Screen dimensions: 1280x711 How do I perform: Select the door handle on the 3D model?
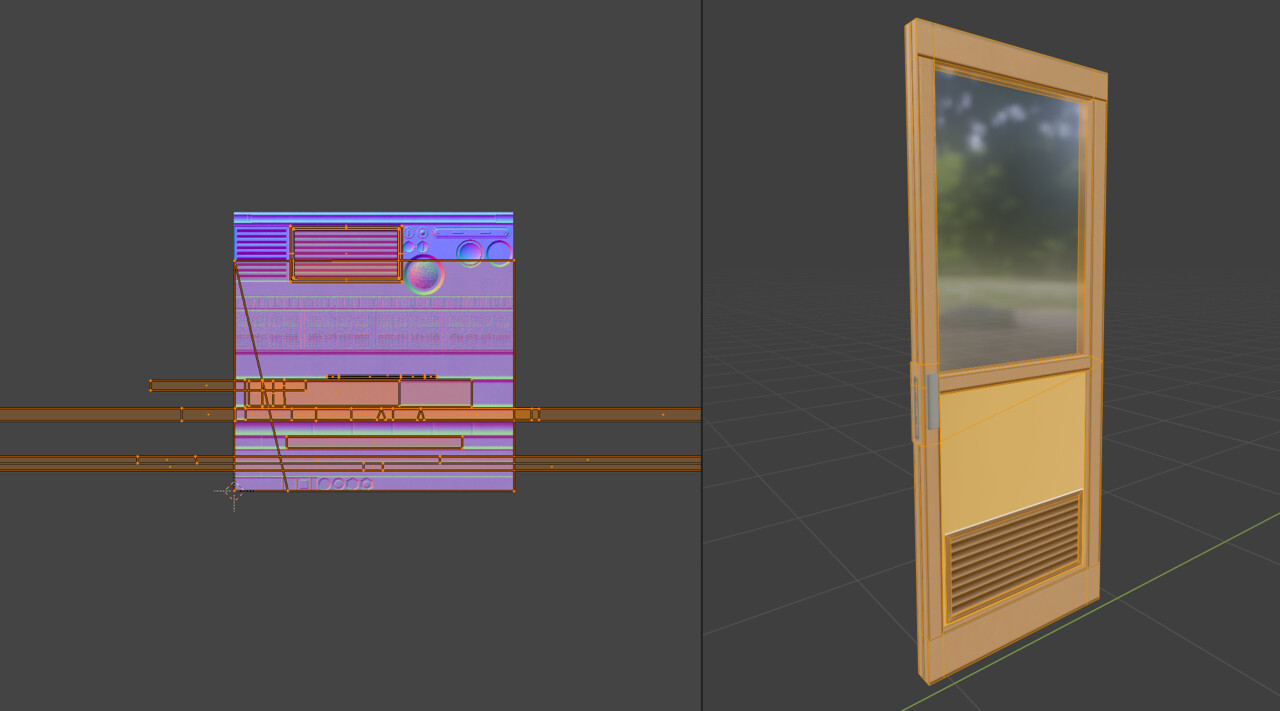[932, 401]
